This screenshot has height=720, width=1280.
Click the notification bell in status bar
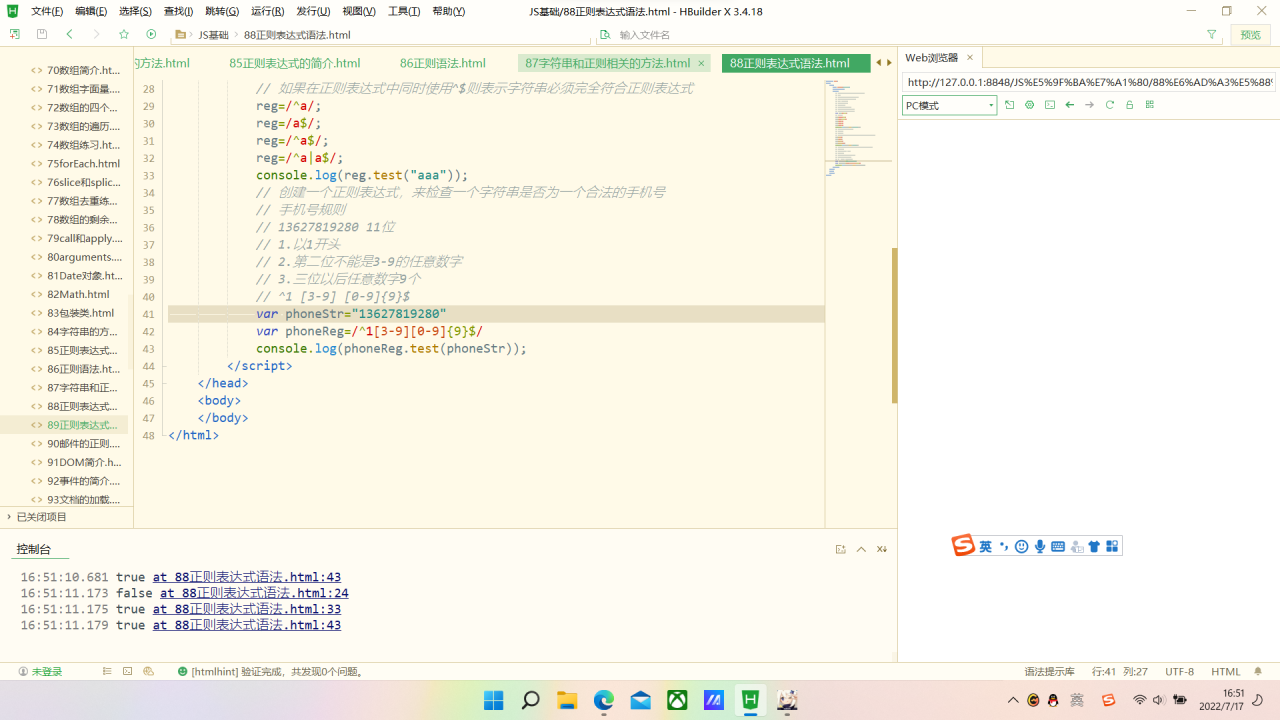1258,672
